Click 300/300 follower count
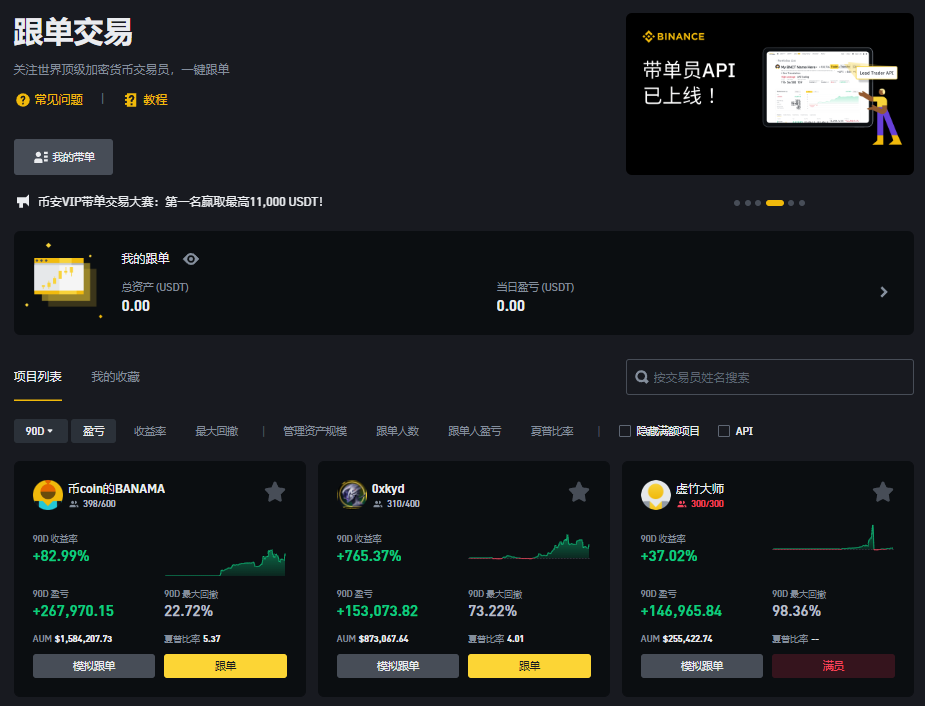 pyautogui.click(x=707, y=504)
